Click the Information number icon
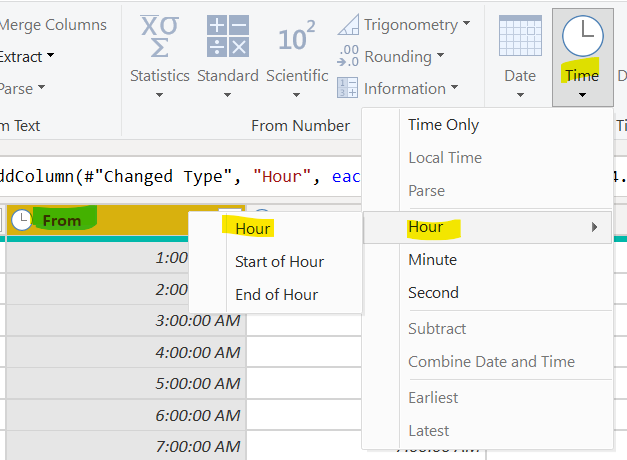The image size is (627, 460). [347, 88]
